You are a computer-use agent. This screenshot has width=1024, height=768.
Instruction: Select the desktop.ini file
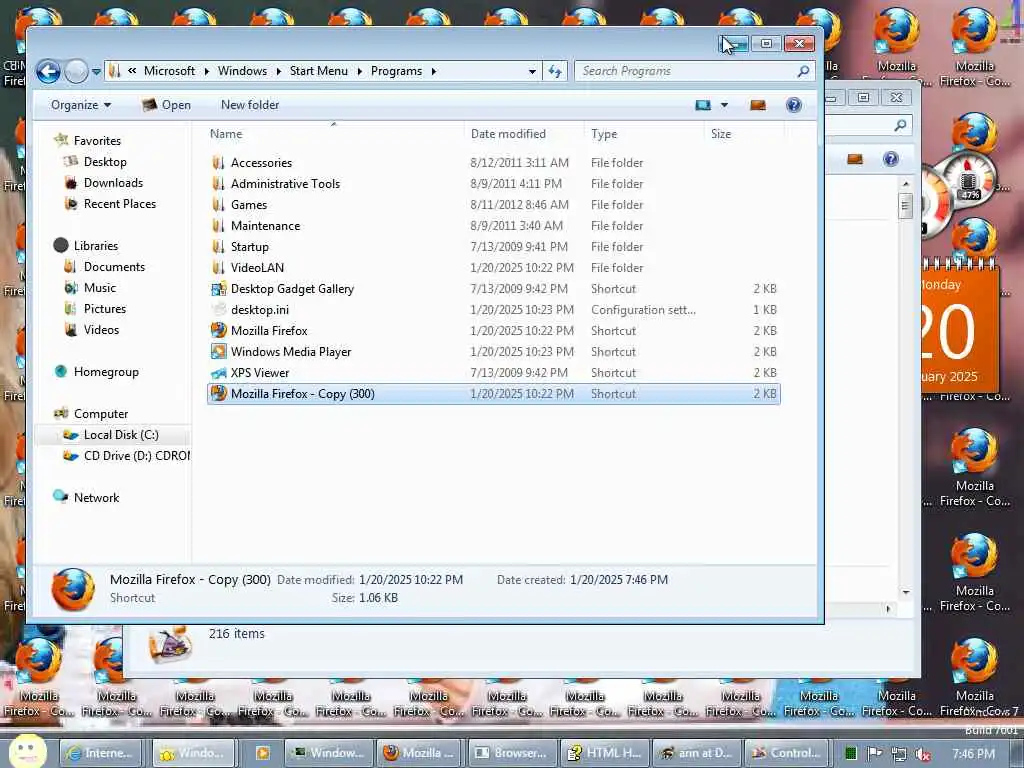point(259,310)
